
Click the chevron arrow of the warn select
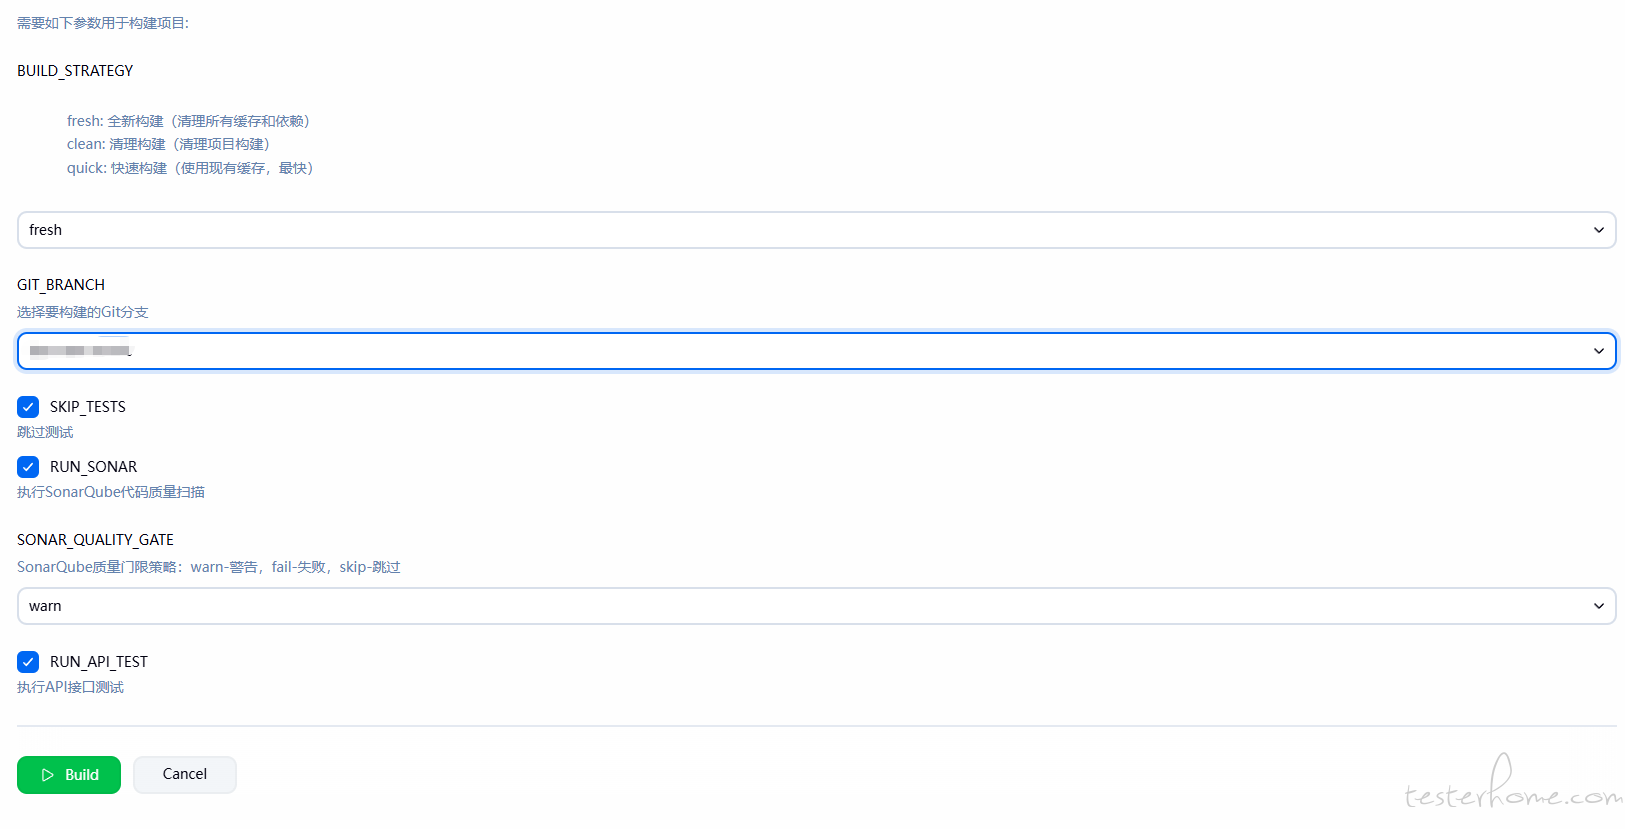coord(1598,606)
